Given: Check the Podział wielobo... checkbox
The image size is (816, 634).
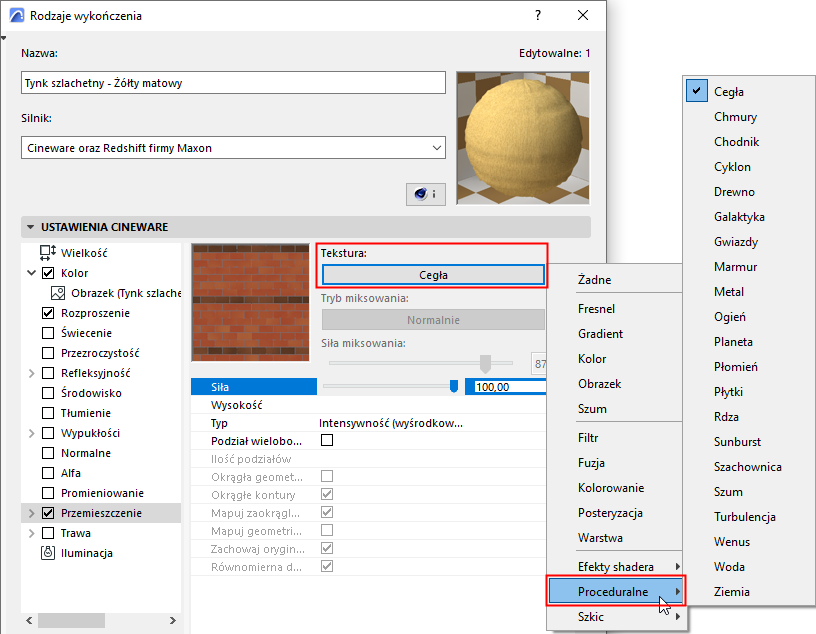Looking at the screenshot, I should (x=327, y=440).
